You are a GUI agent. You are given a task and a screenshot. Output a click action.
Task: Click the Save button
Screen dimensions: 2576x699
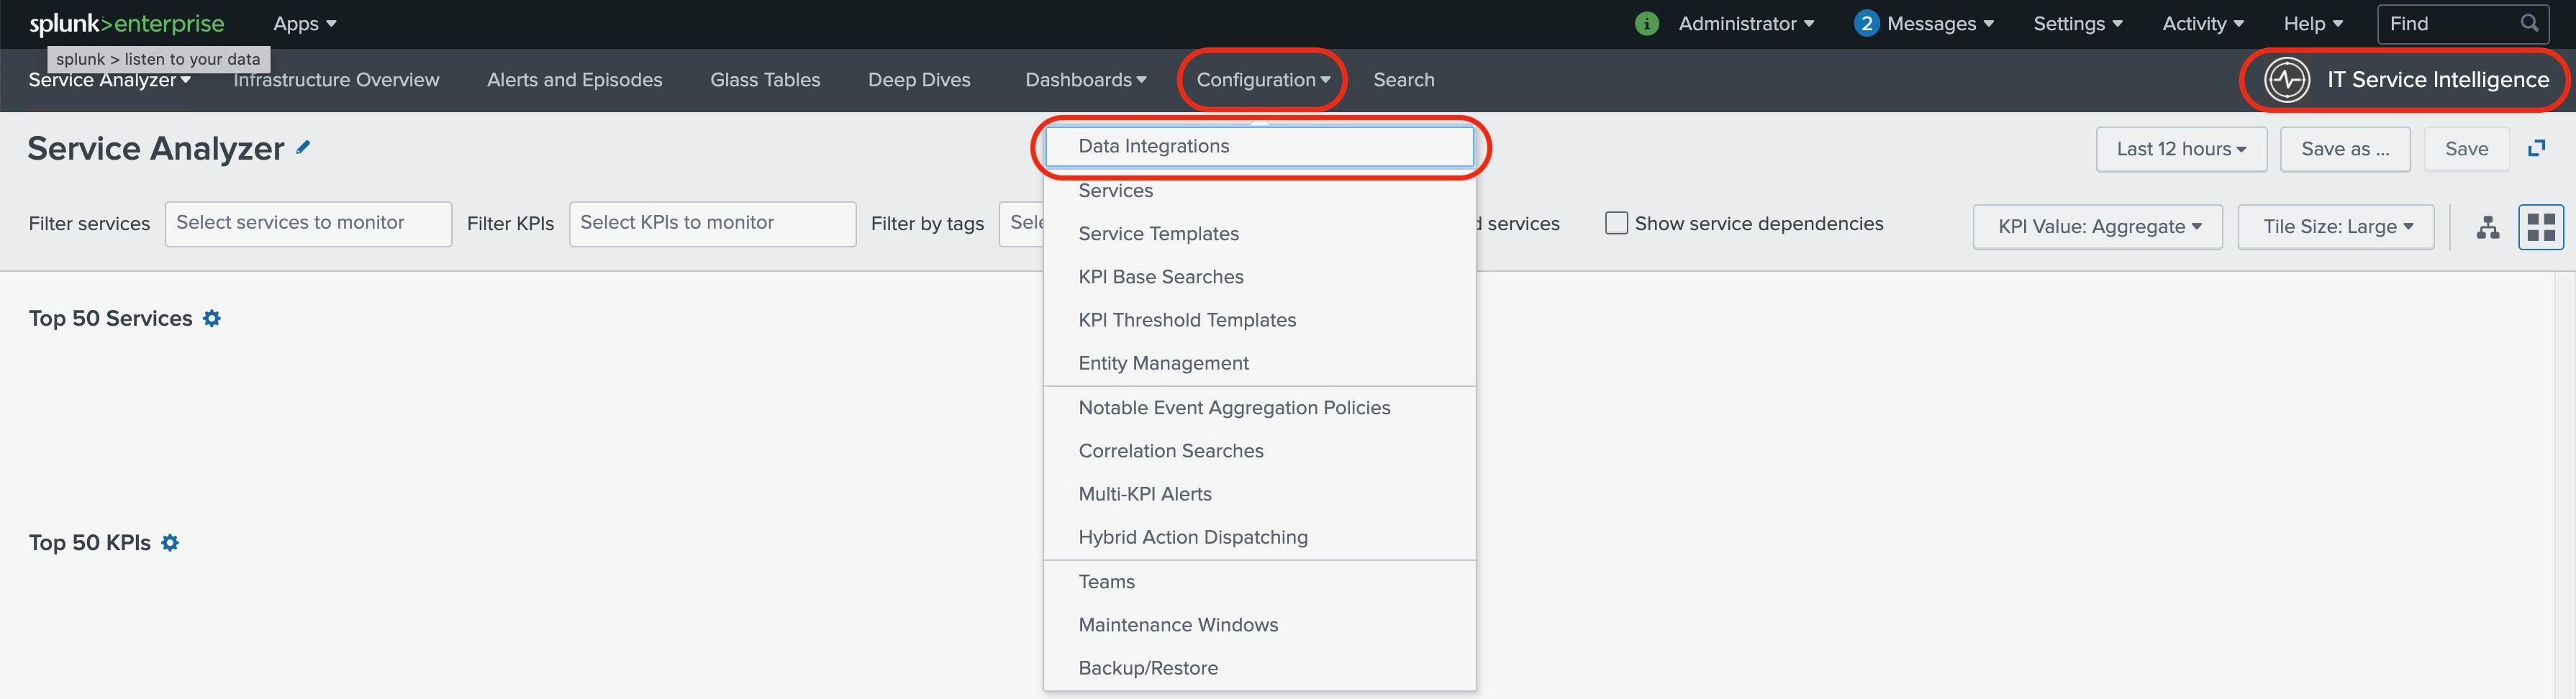point(2466,149)
